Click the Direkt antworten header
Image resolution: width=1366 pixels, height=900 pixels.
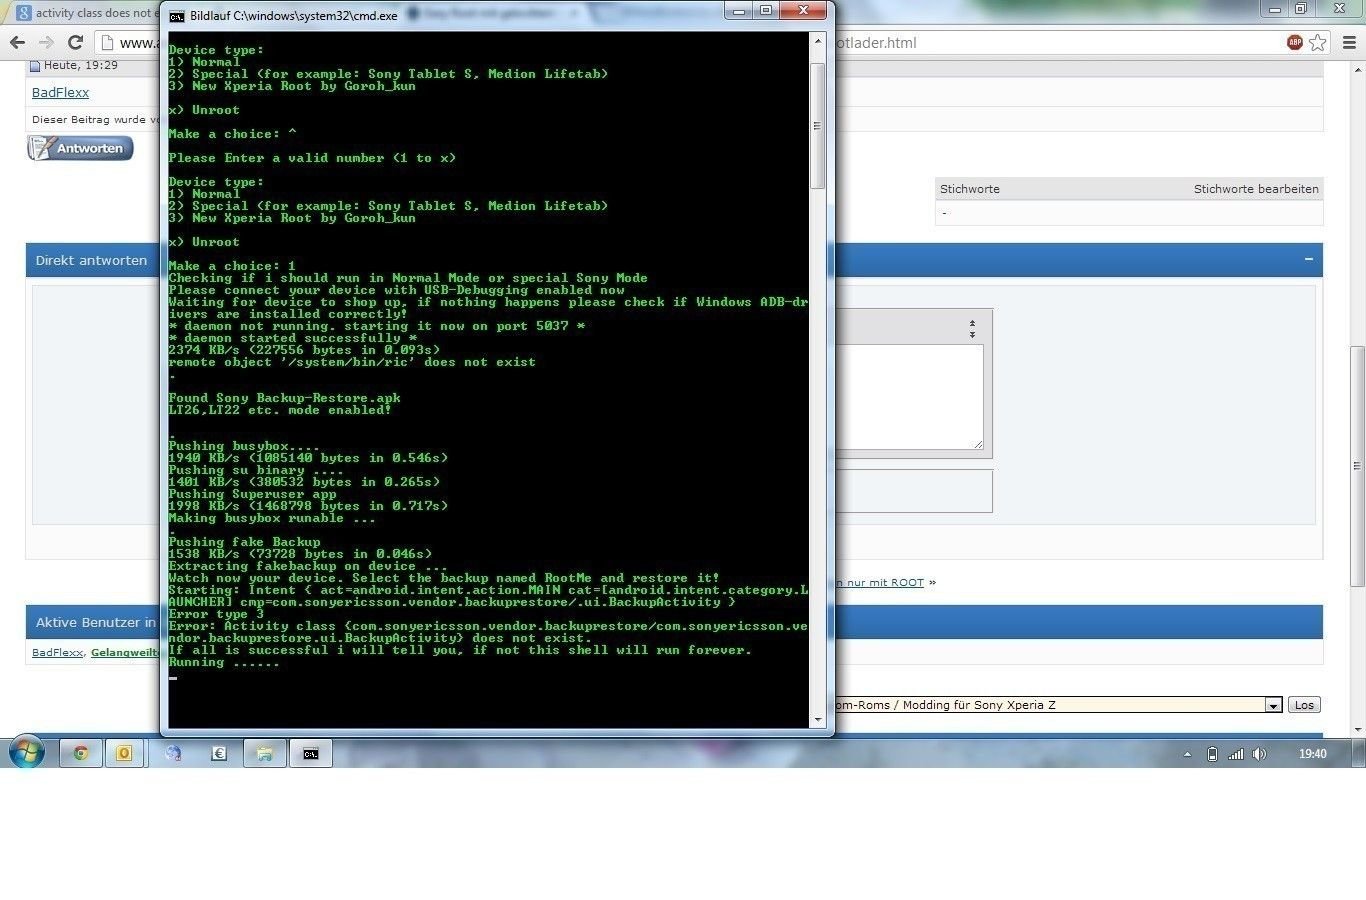point(91,260)
